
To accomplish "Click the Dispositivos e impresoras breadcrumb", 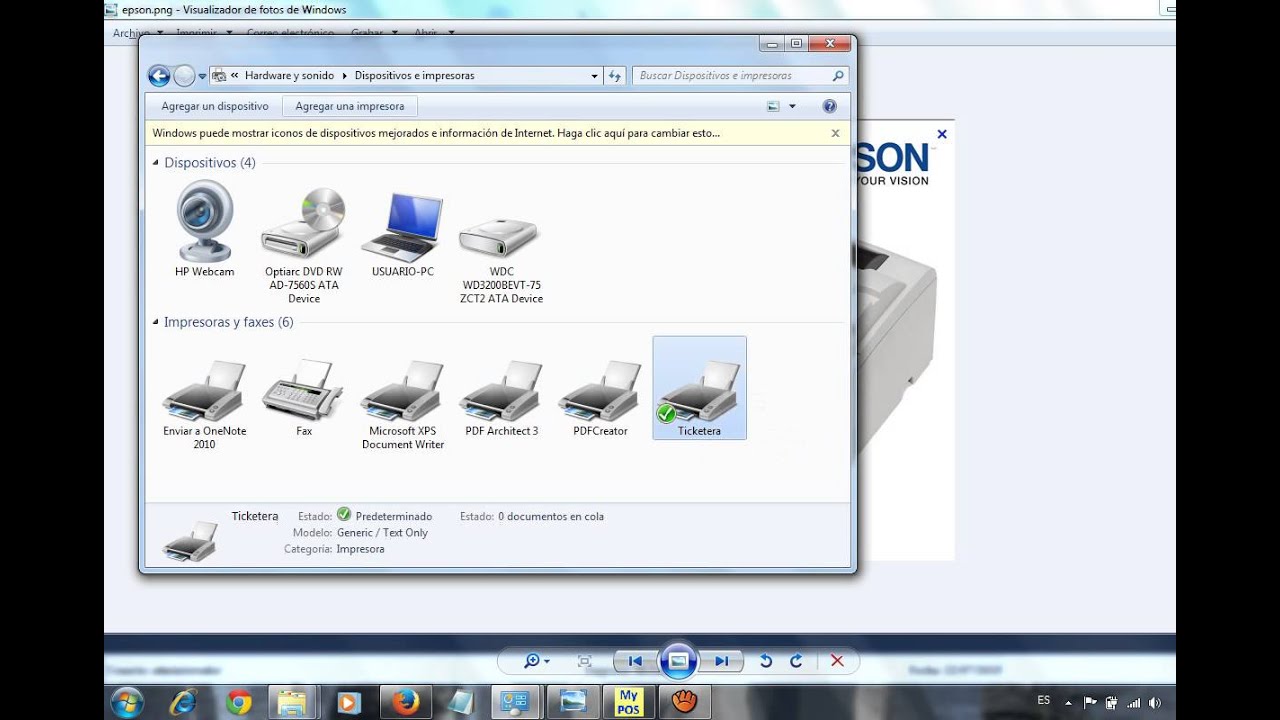I will pos(414,76).
